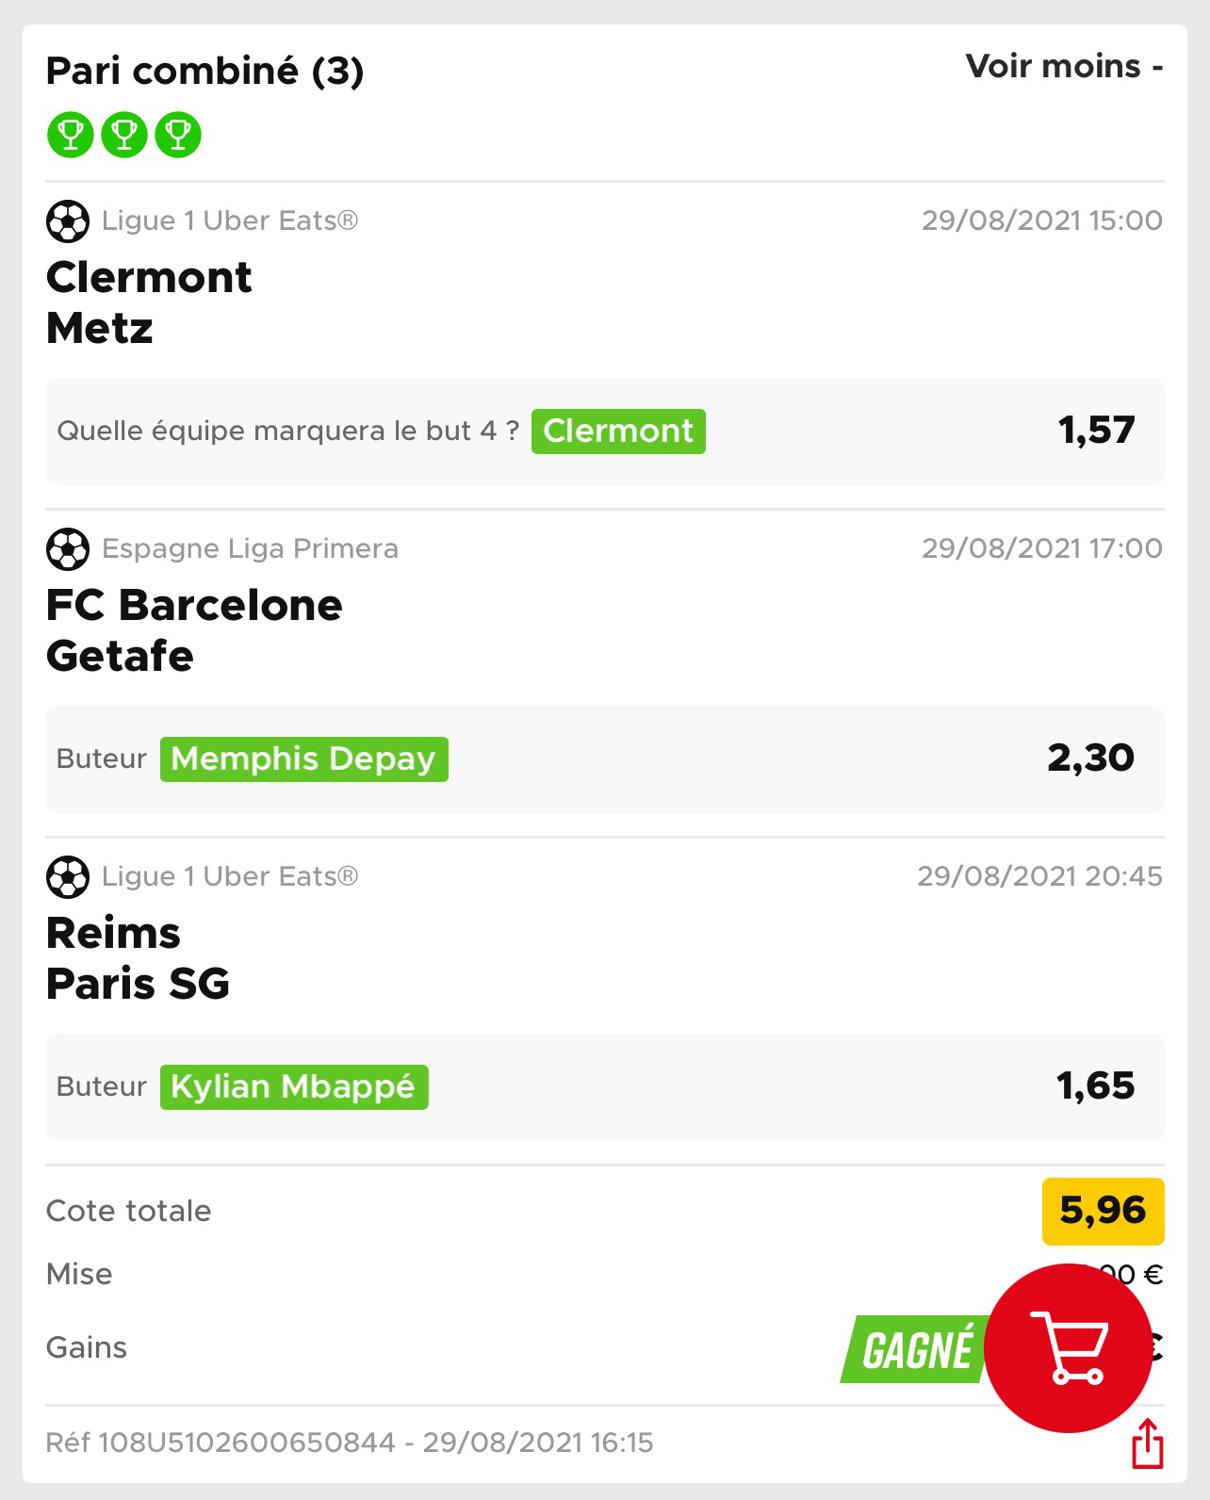Click the 2,30 odds for Depay

coord(1091,758)
